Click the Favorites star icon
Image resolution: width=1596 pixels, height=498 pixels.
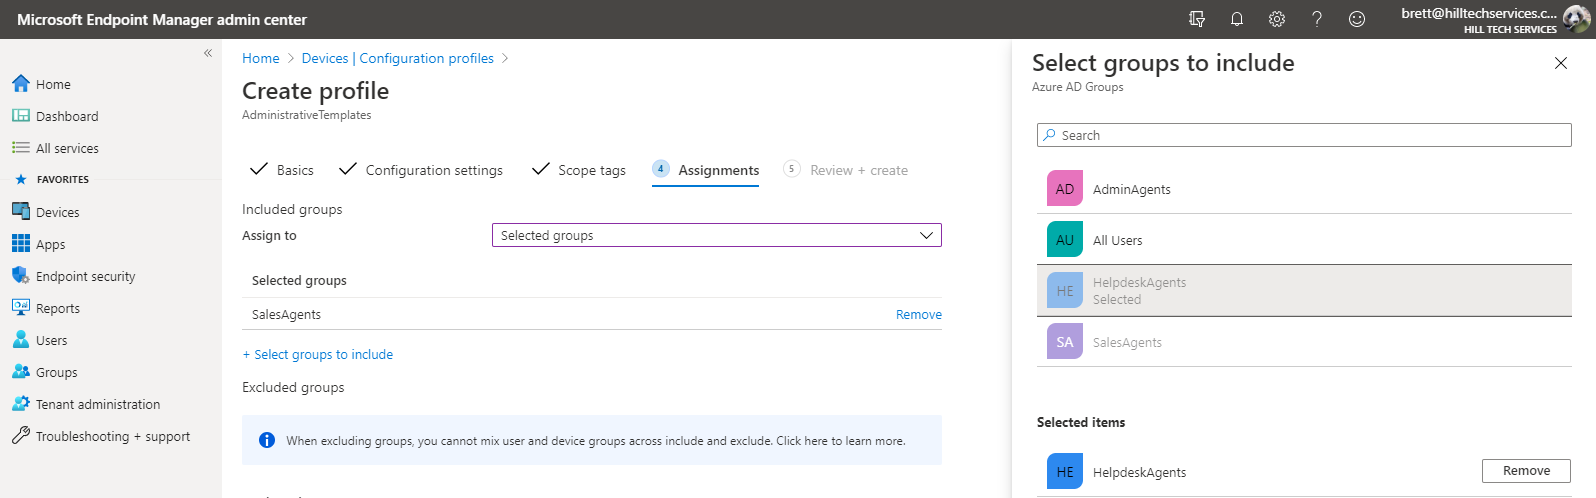(x=21, y=180)
